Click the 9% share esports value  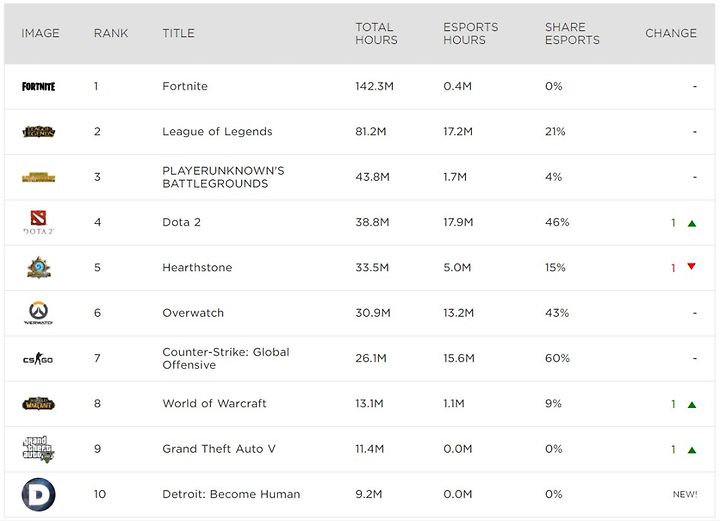553,403
